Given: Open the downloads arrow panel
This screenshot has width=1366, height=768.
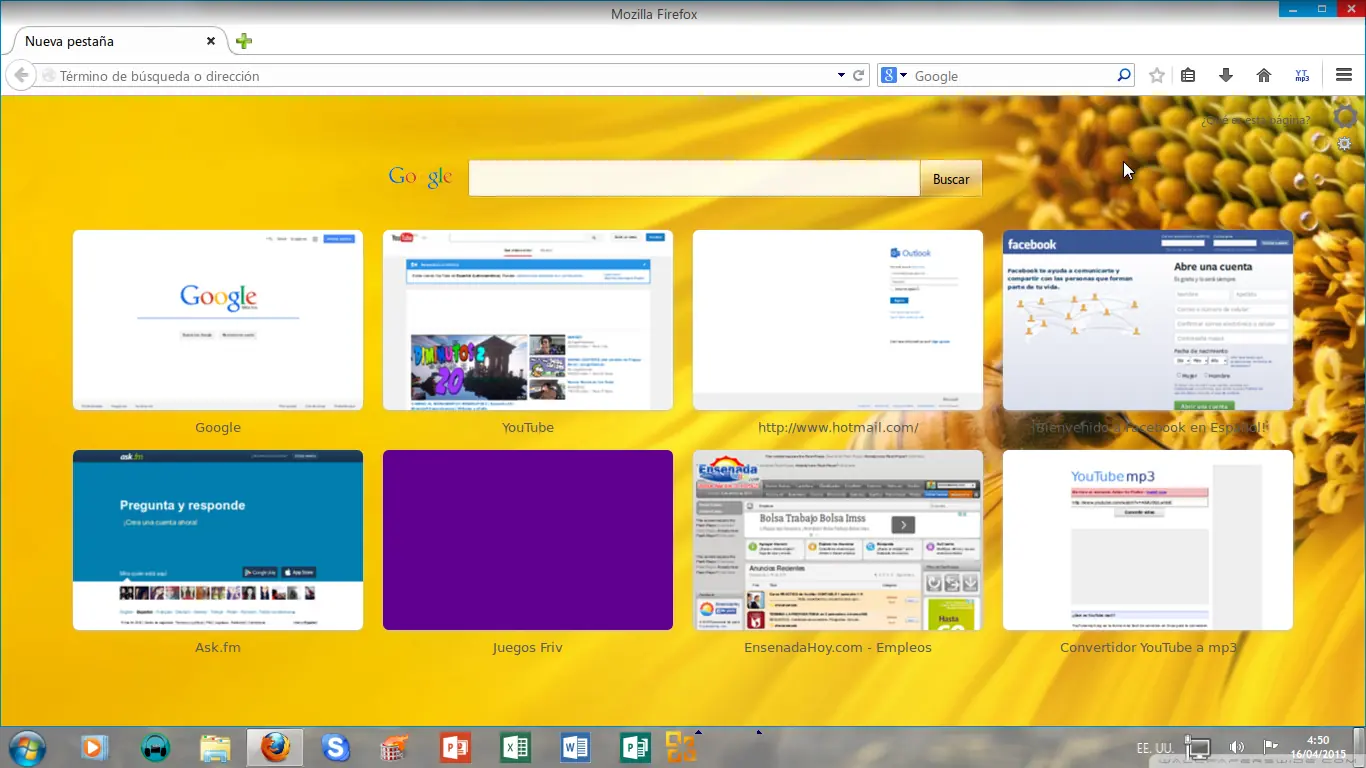Looking at the screenshot, I should click(x=1226, y=76).
